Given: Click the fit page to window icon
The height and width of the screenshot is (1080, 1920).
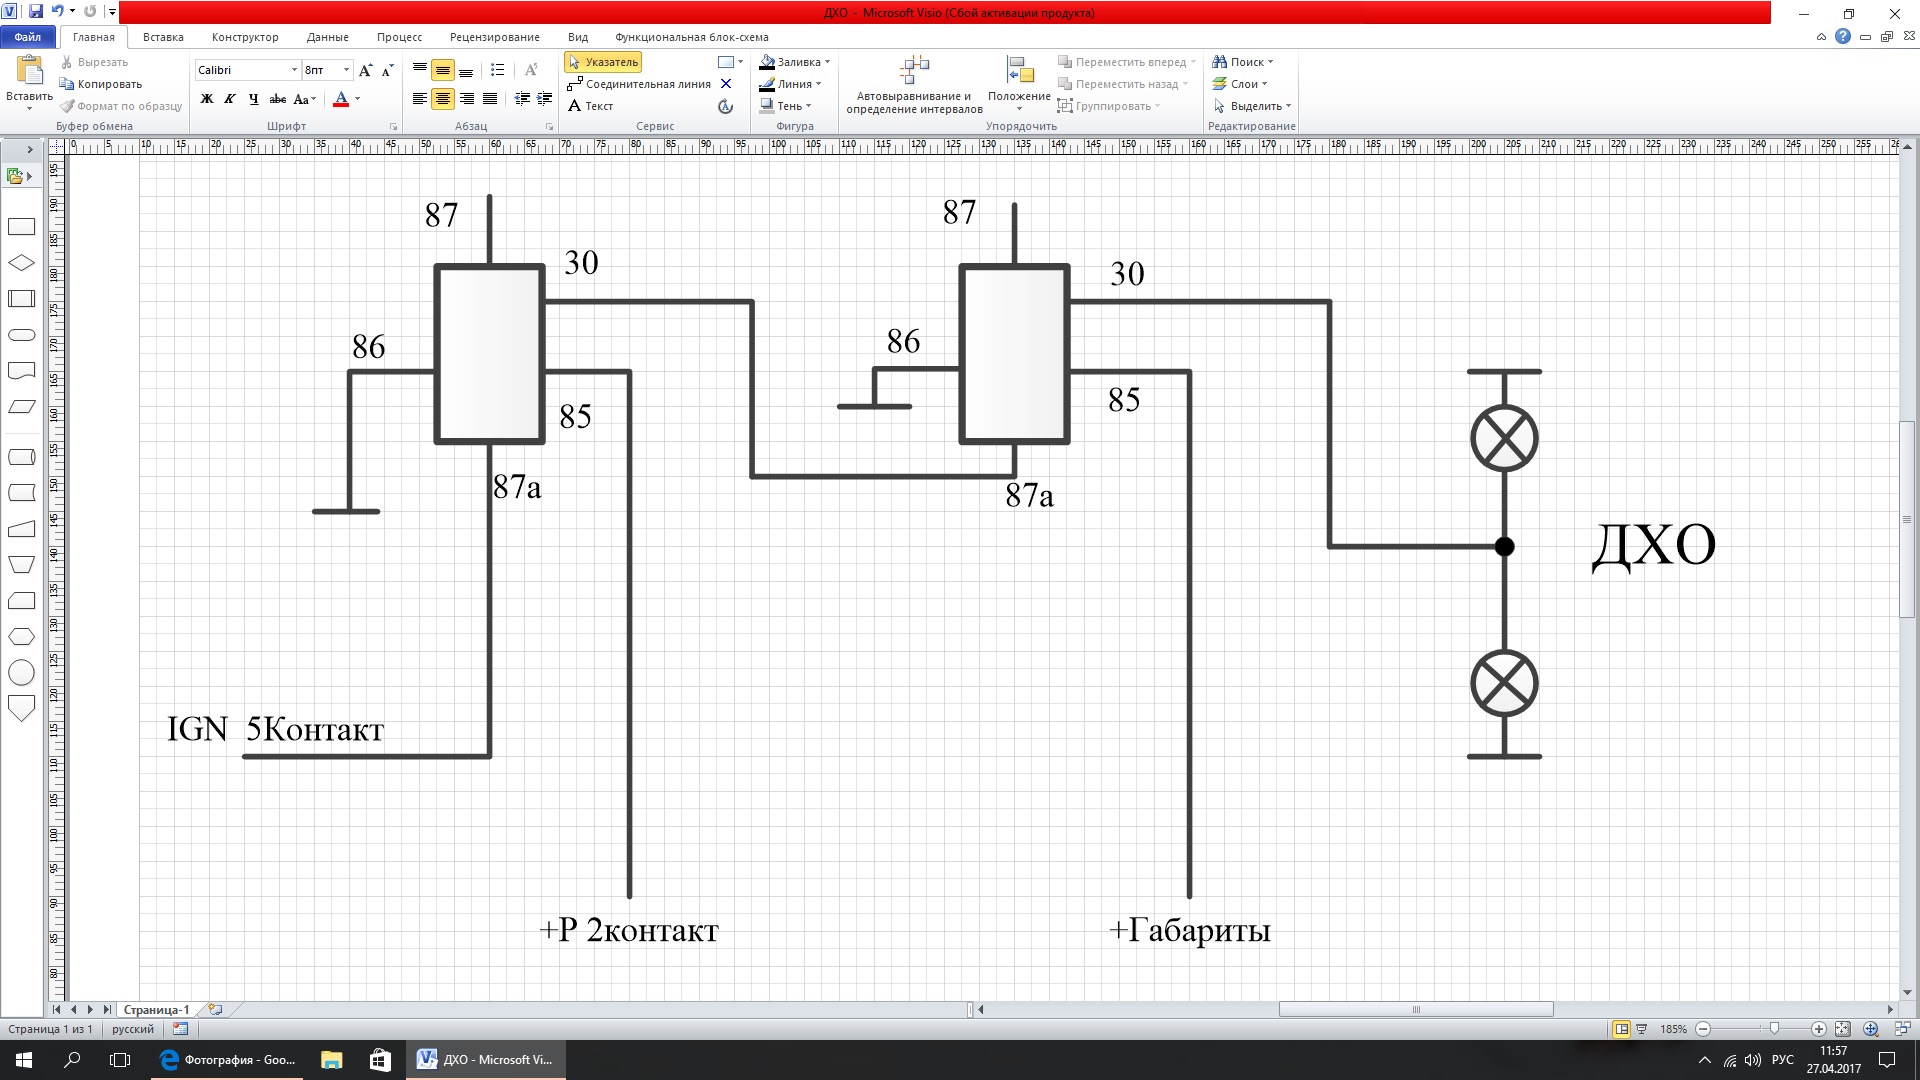Looking at the screenshot, I should point(1843,1029).
